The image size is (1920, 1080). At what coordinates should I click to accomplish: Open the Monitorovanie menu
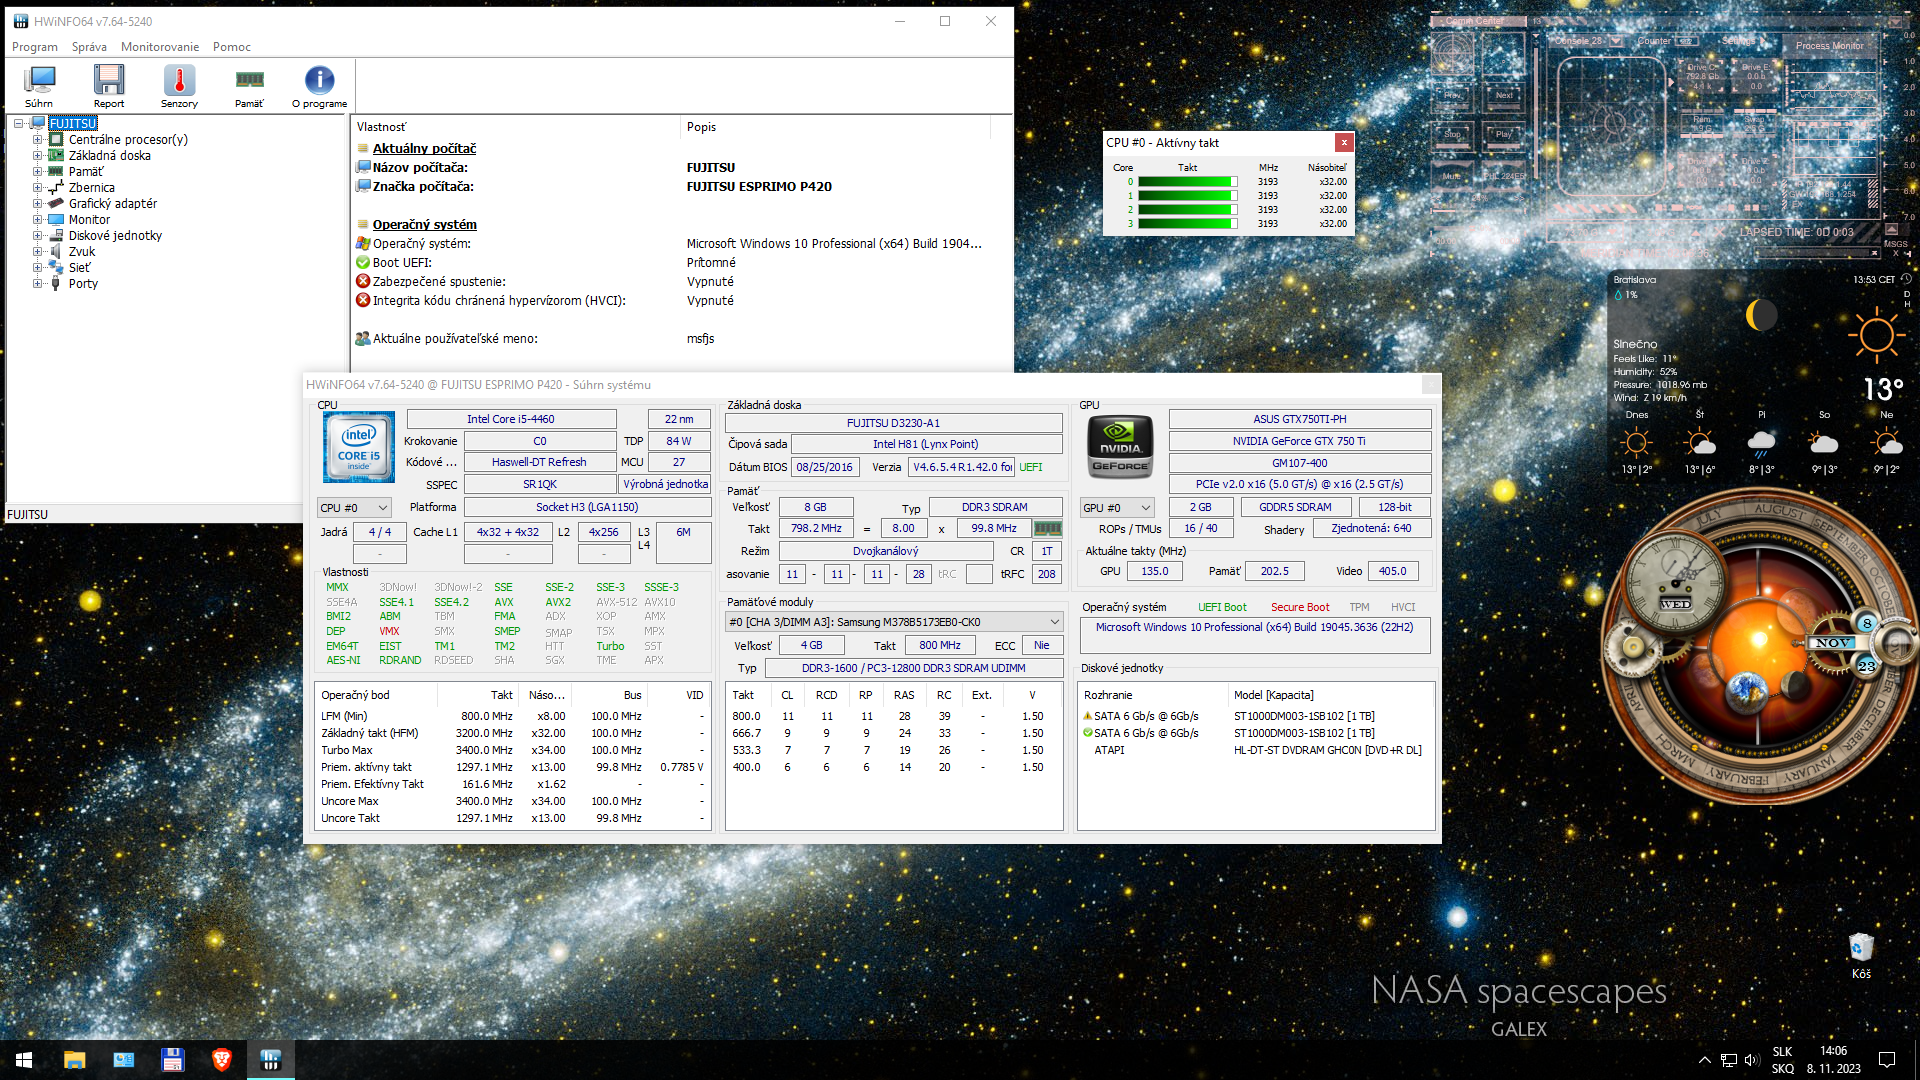160,47
